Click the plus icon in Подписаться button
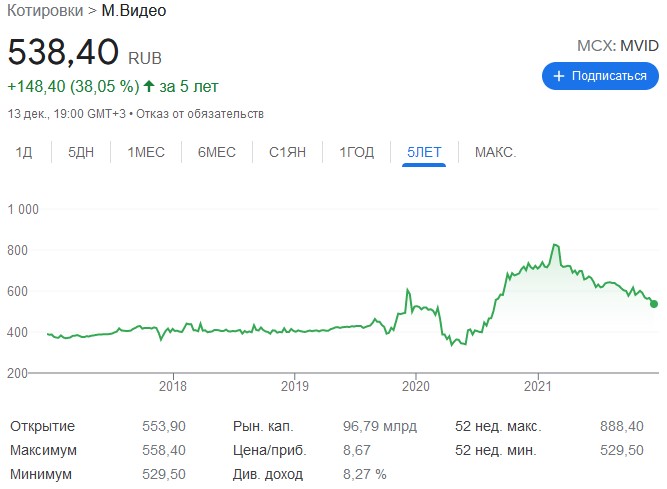Screen dimensions: 667x489 (559, 76)
